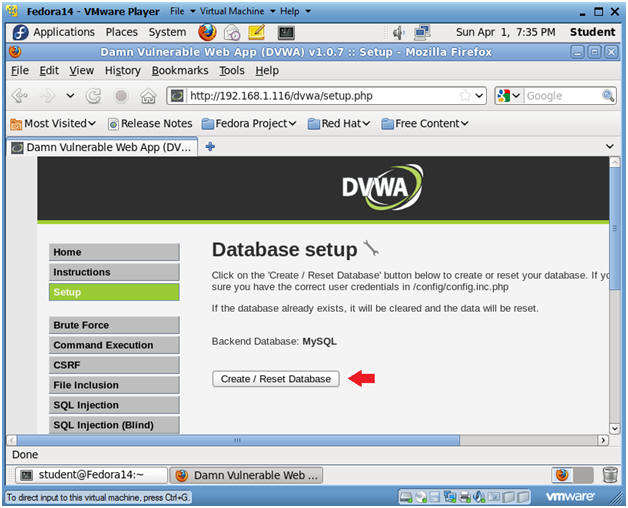Open a new tab with the plus icon

[210, 147]
